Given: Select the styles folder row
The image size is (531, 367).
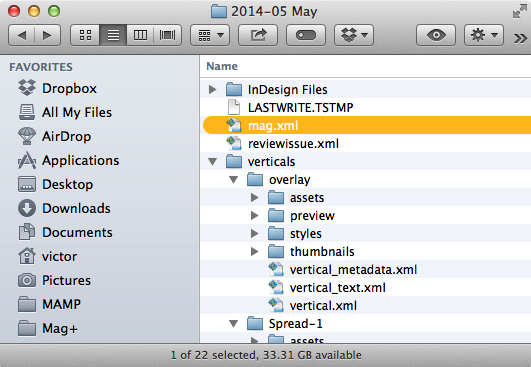Looking at the screenshot, I should pyautogui.click(x=366, y=234).
